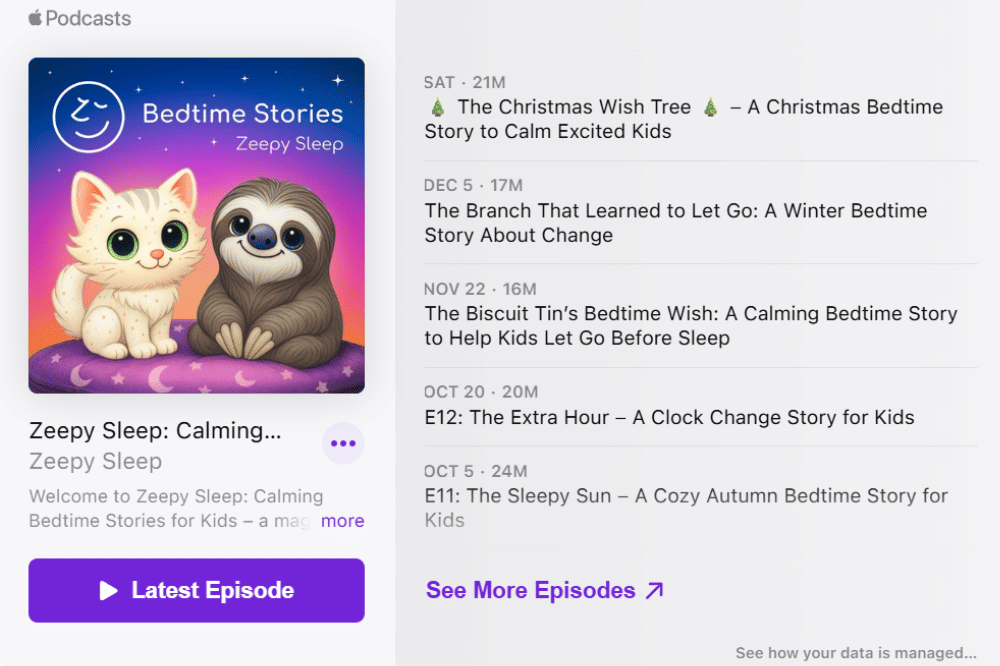
Task: Open the three-dot more options menu
Action: (343, 444)
